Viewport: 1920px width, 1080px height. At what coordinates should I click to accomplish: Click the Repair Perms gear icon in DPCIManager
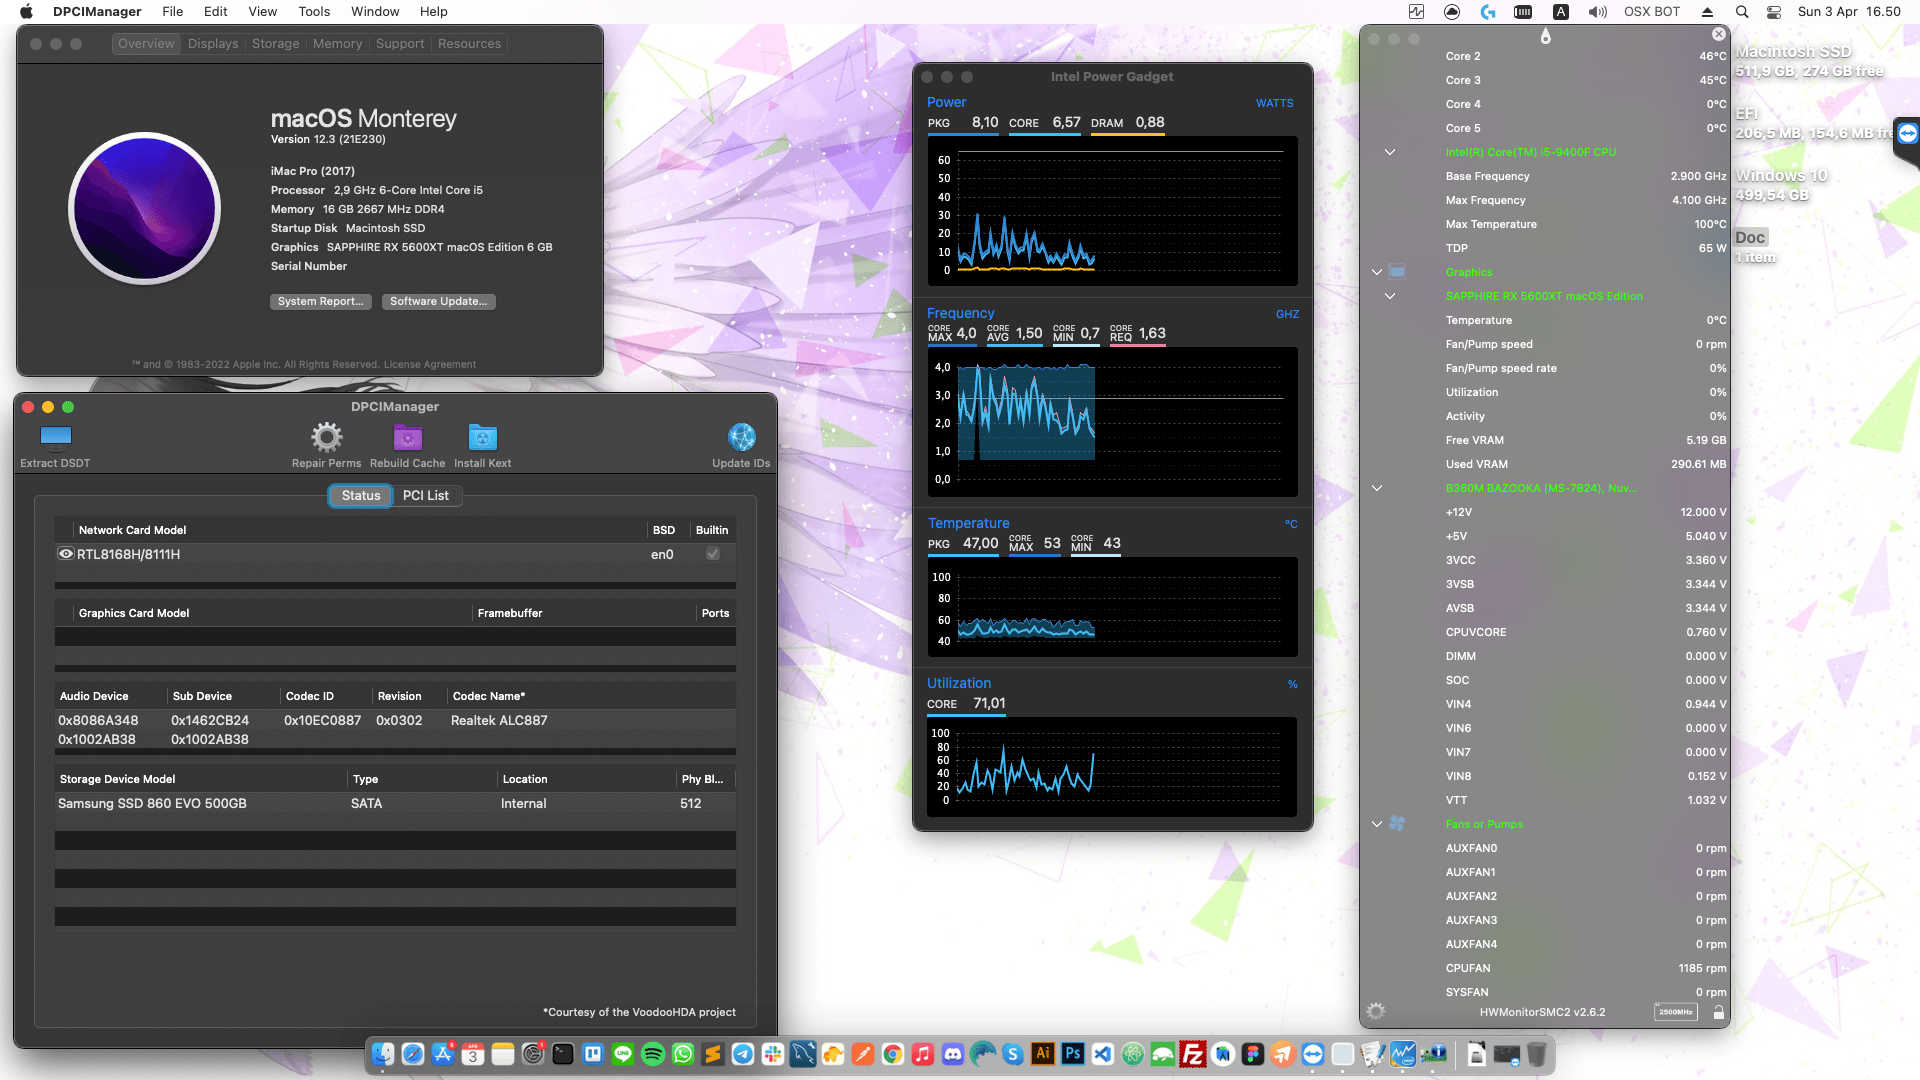[x=325, y=437]
